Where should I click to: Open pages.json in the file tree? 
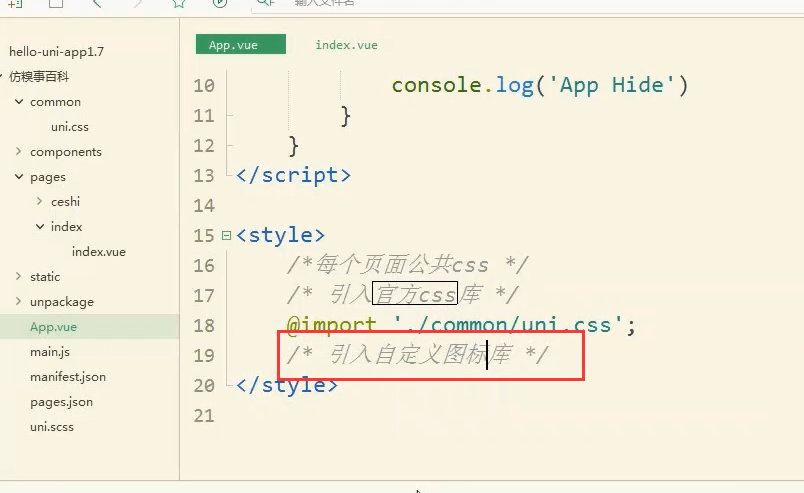coord(62,402)
